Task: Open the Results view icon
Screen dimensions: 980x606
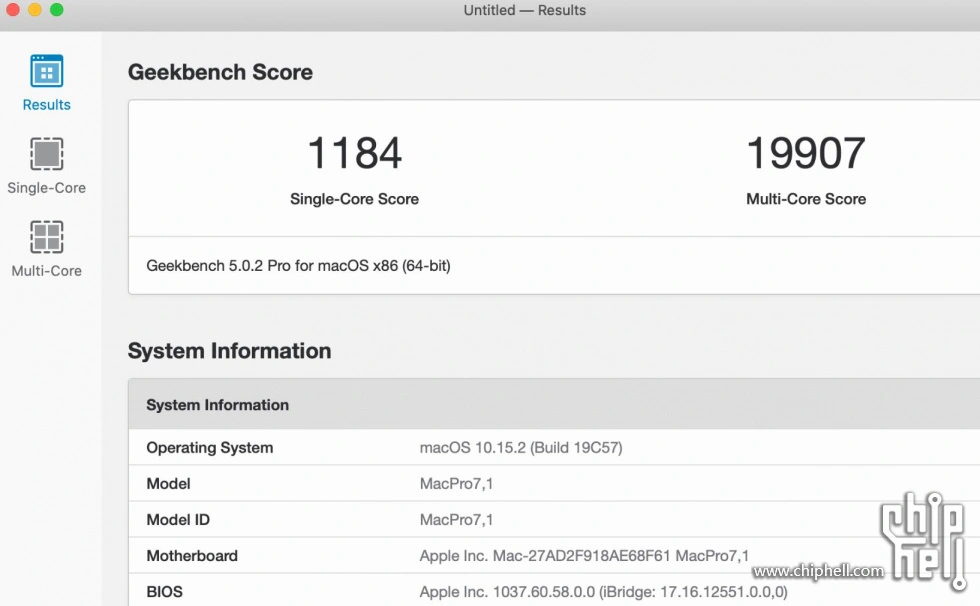Action: [x=46, y=71]
